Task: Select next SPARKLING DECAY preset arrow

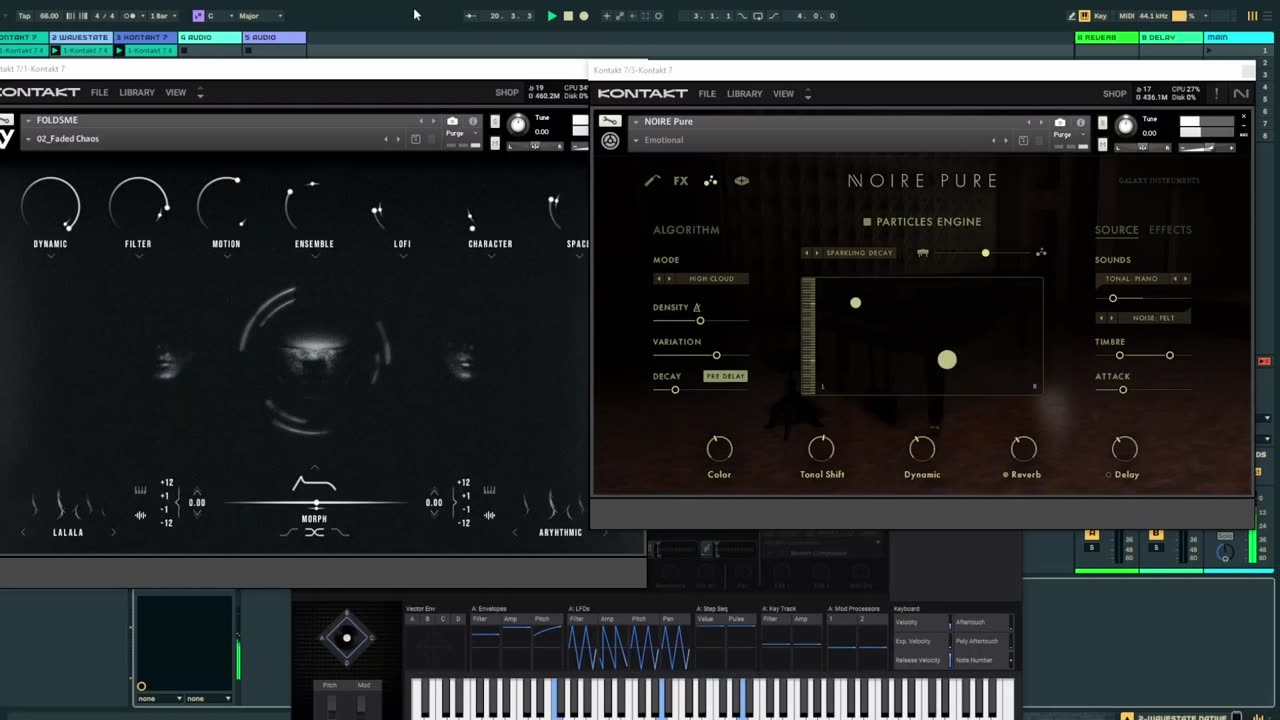Action: pyautogui.click(x=818, y=253)
